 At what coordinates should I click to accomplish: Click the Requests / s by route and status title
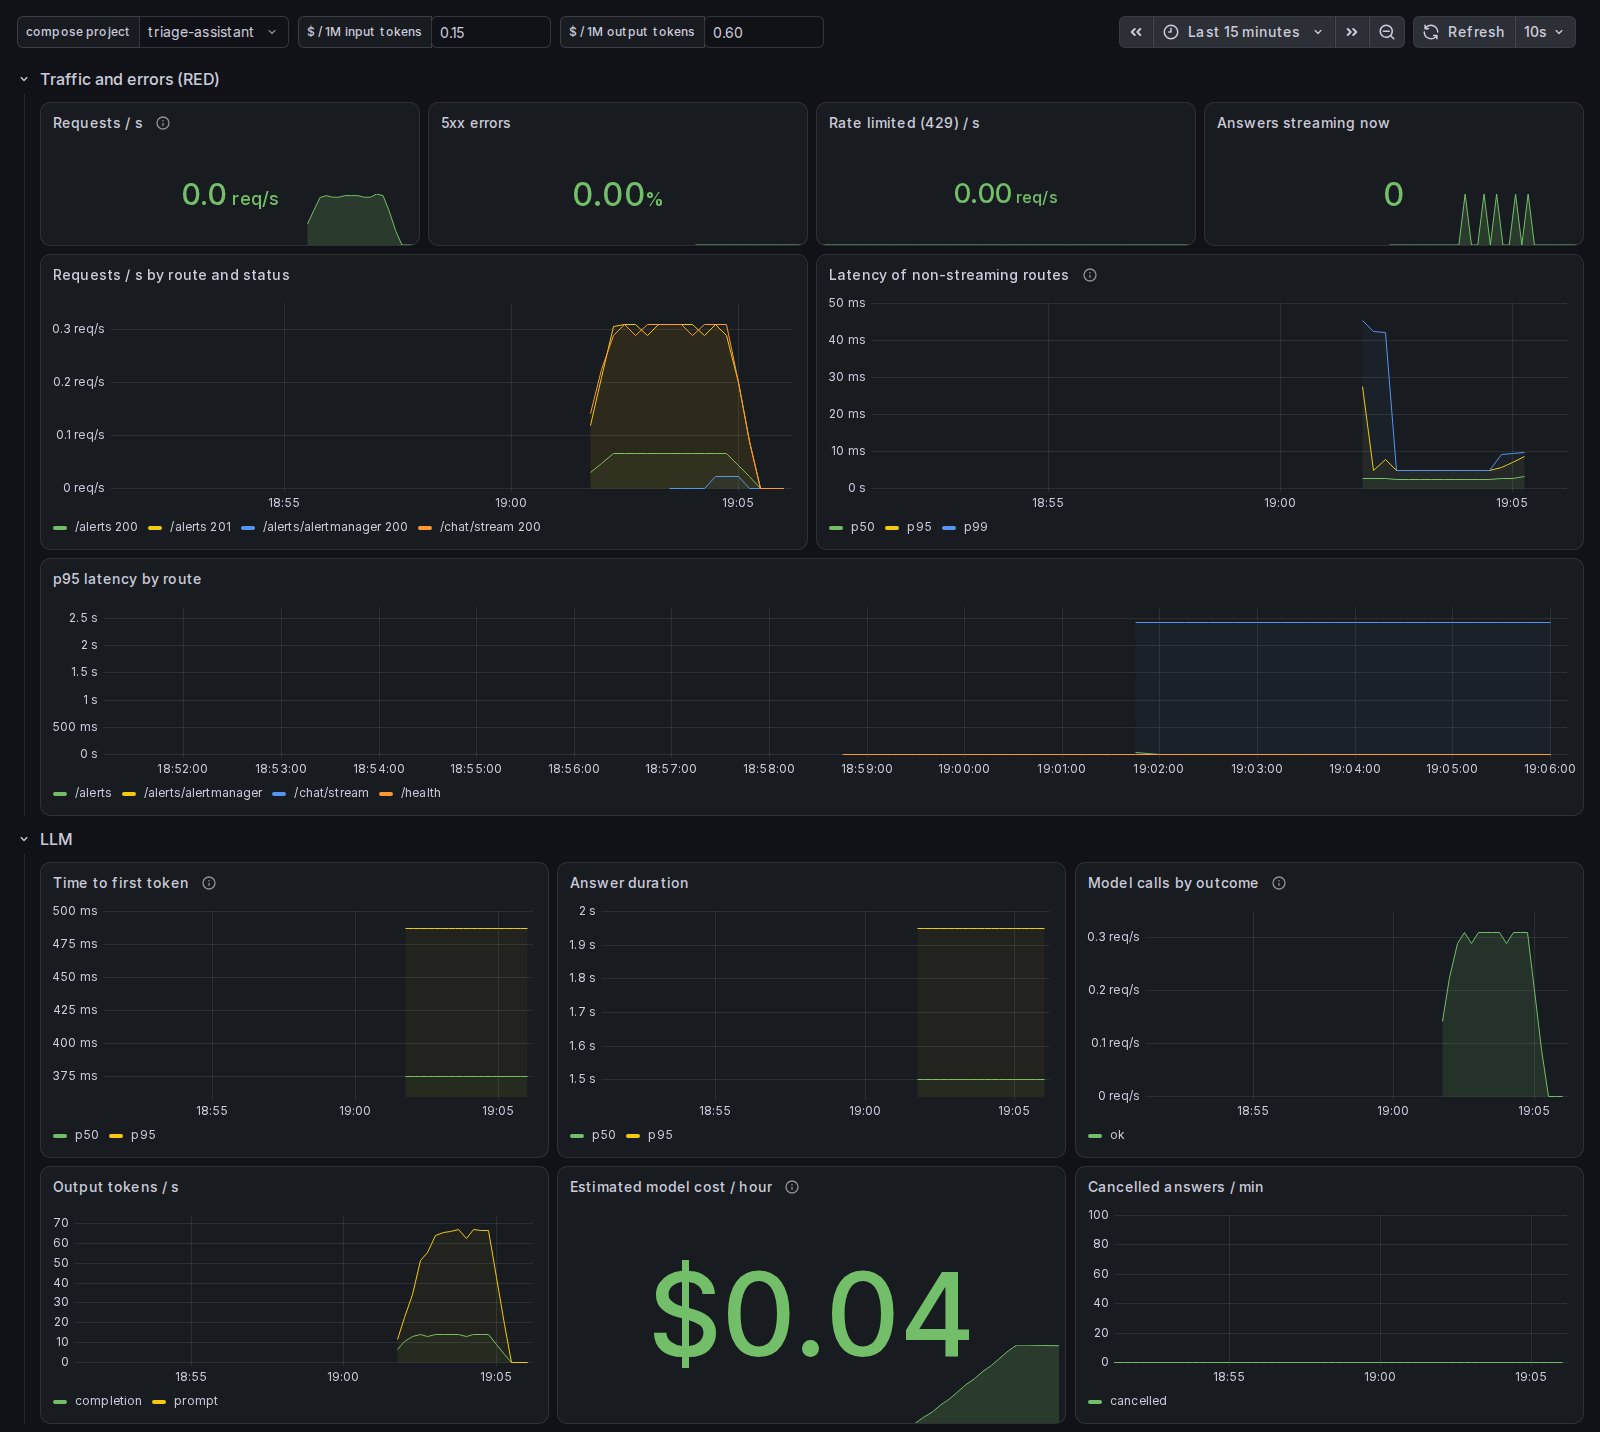[171, 275]
